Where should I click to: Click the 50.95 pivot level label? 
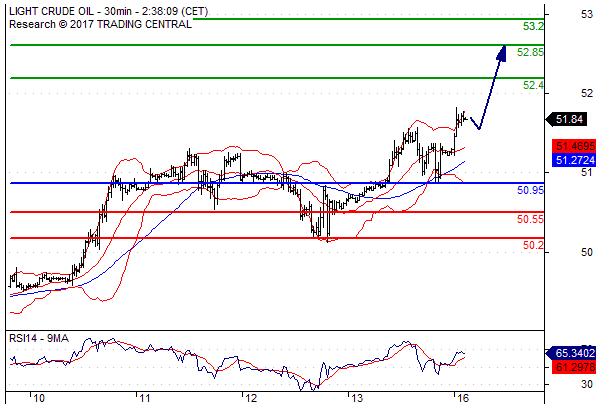(x=530, y=190)
